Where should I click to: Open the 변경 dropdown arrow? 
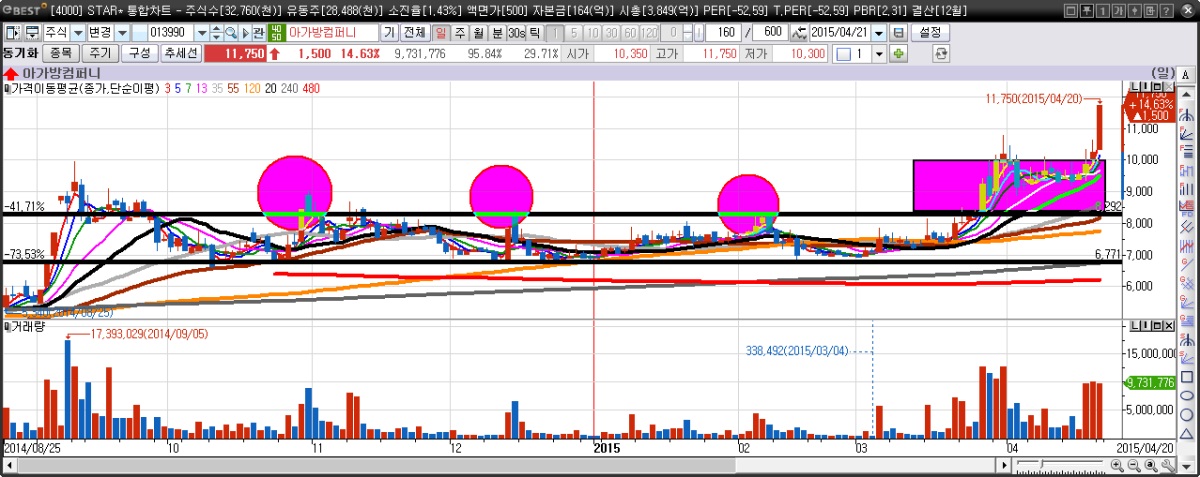click(x=122, y=32)
